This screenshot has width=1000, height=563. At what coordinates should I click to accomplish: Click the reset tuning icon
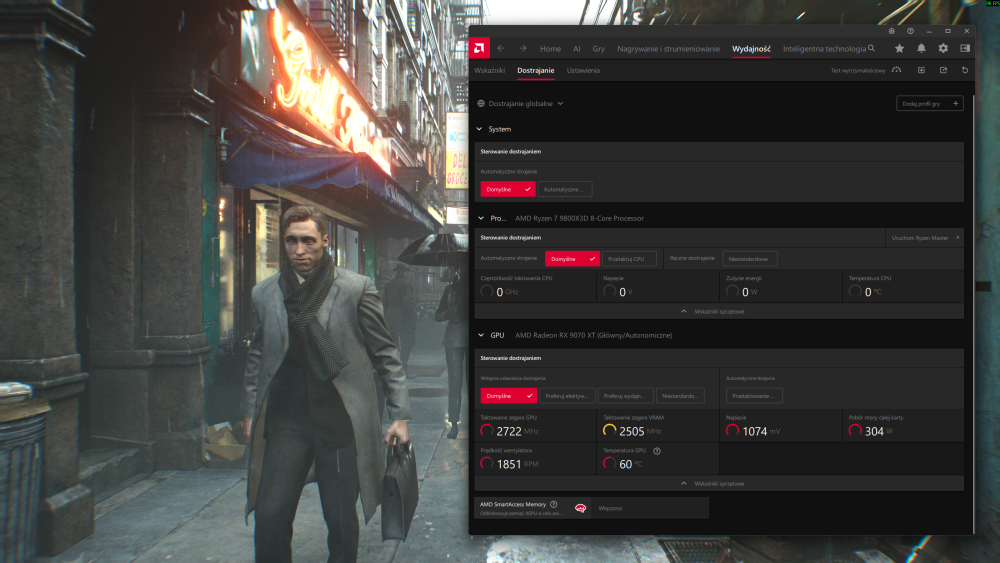pyautogui.click(x=965, y=70)
